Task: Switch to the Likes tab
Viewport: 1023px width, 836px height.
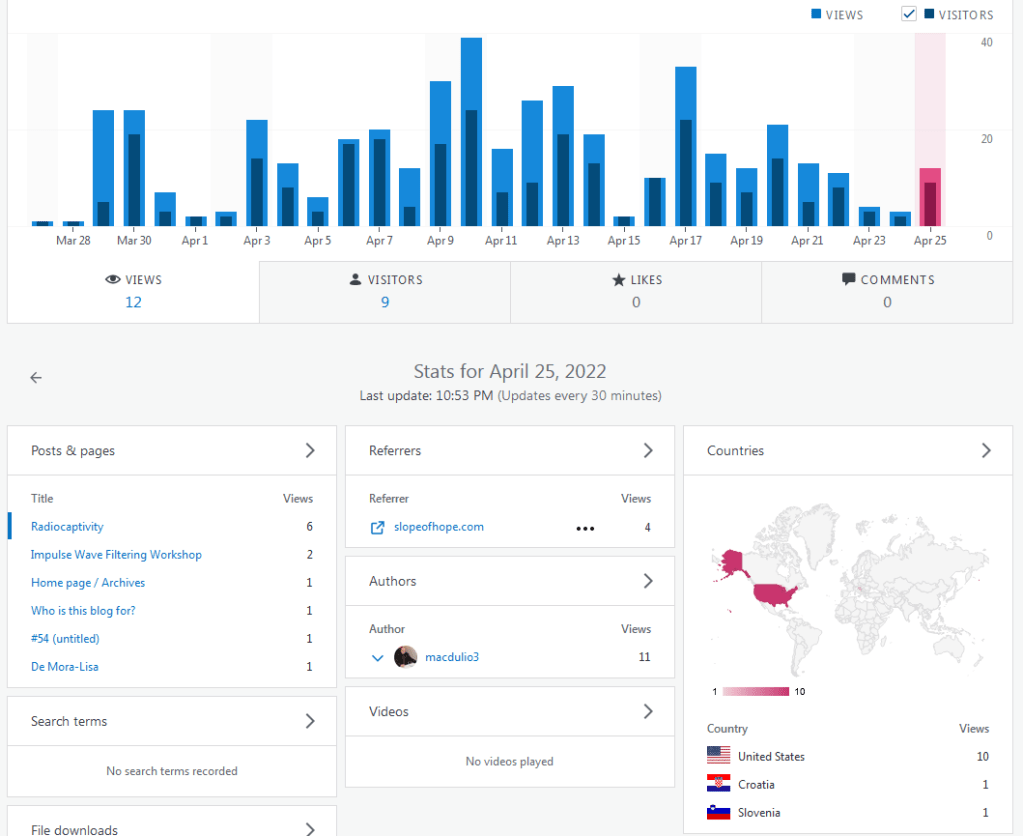Action: pyautogui.click(x=636, y=291)
